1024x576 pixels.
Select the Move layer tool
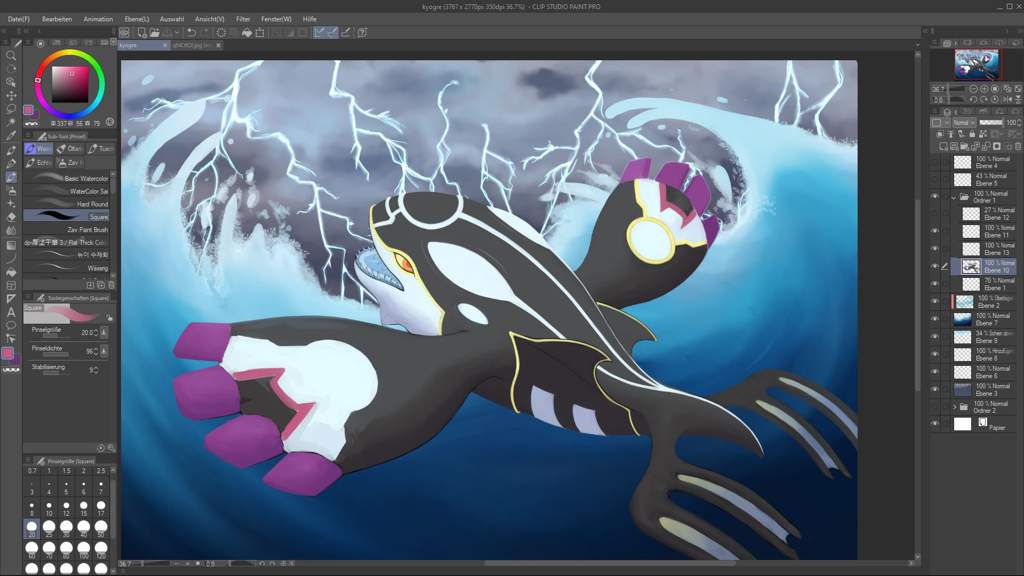click(10, 95)
